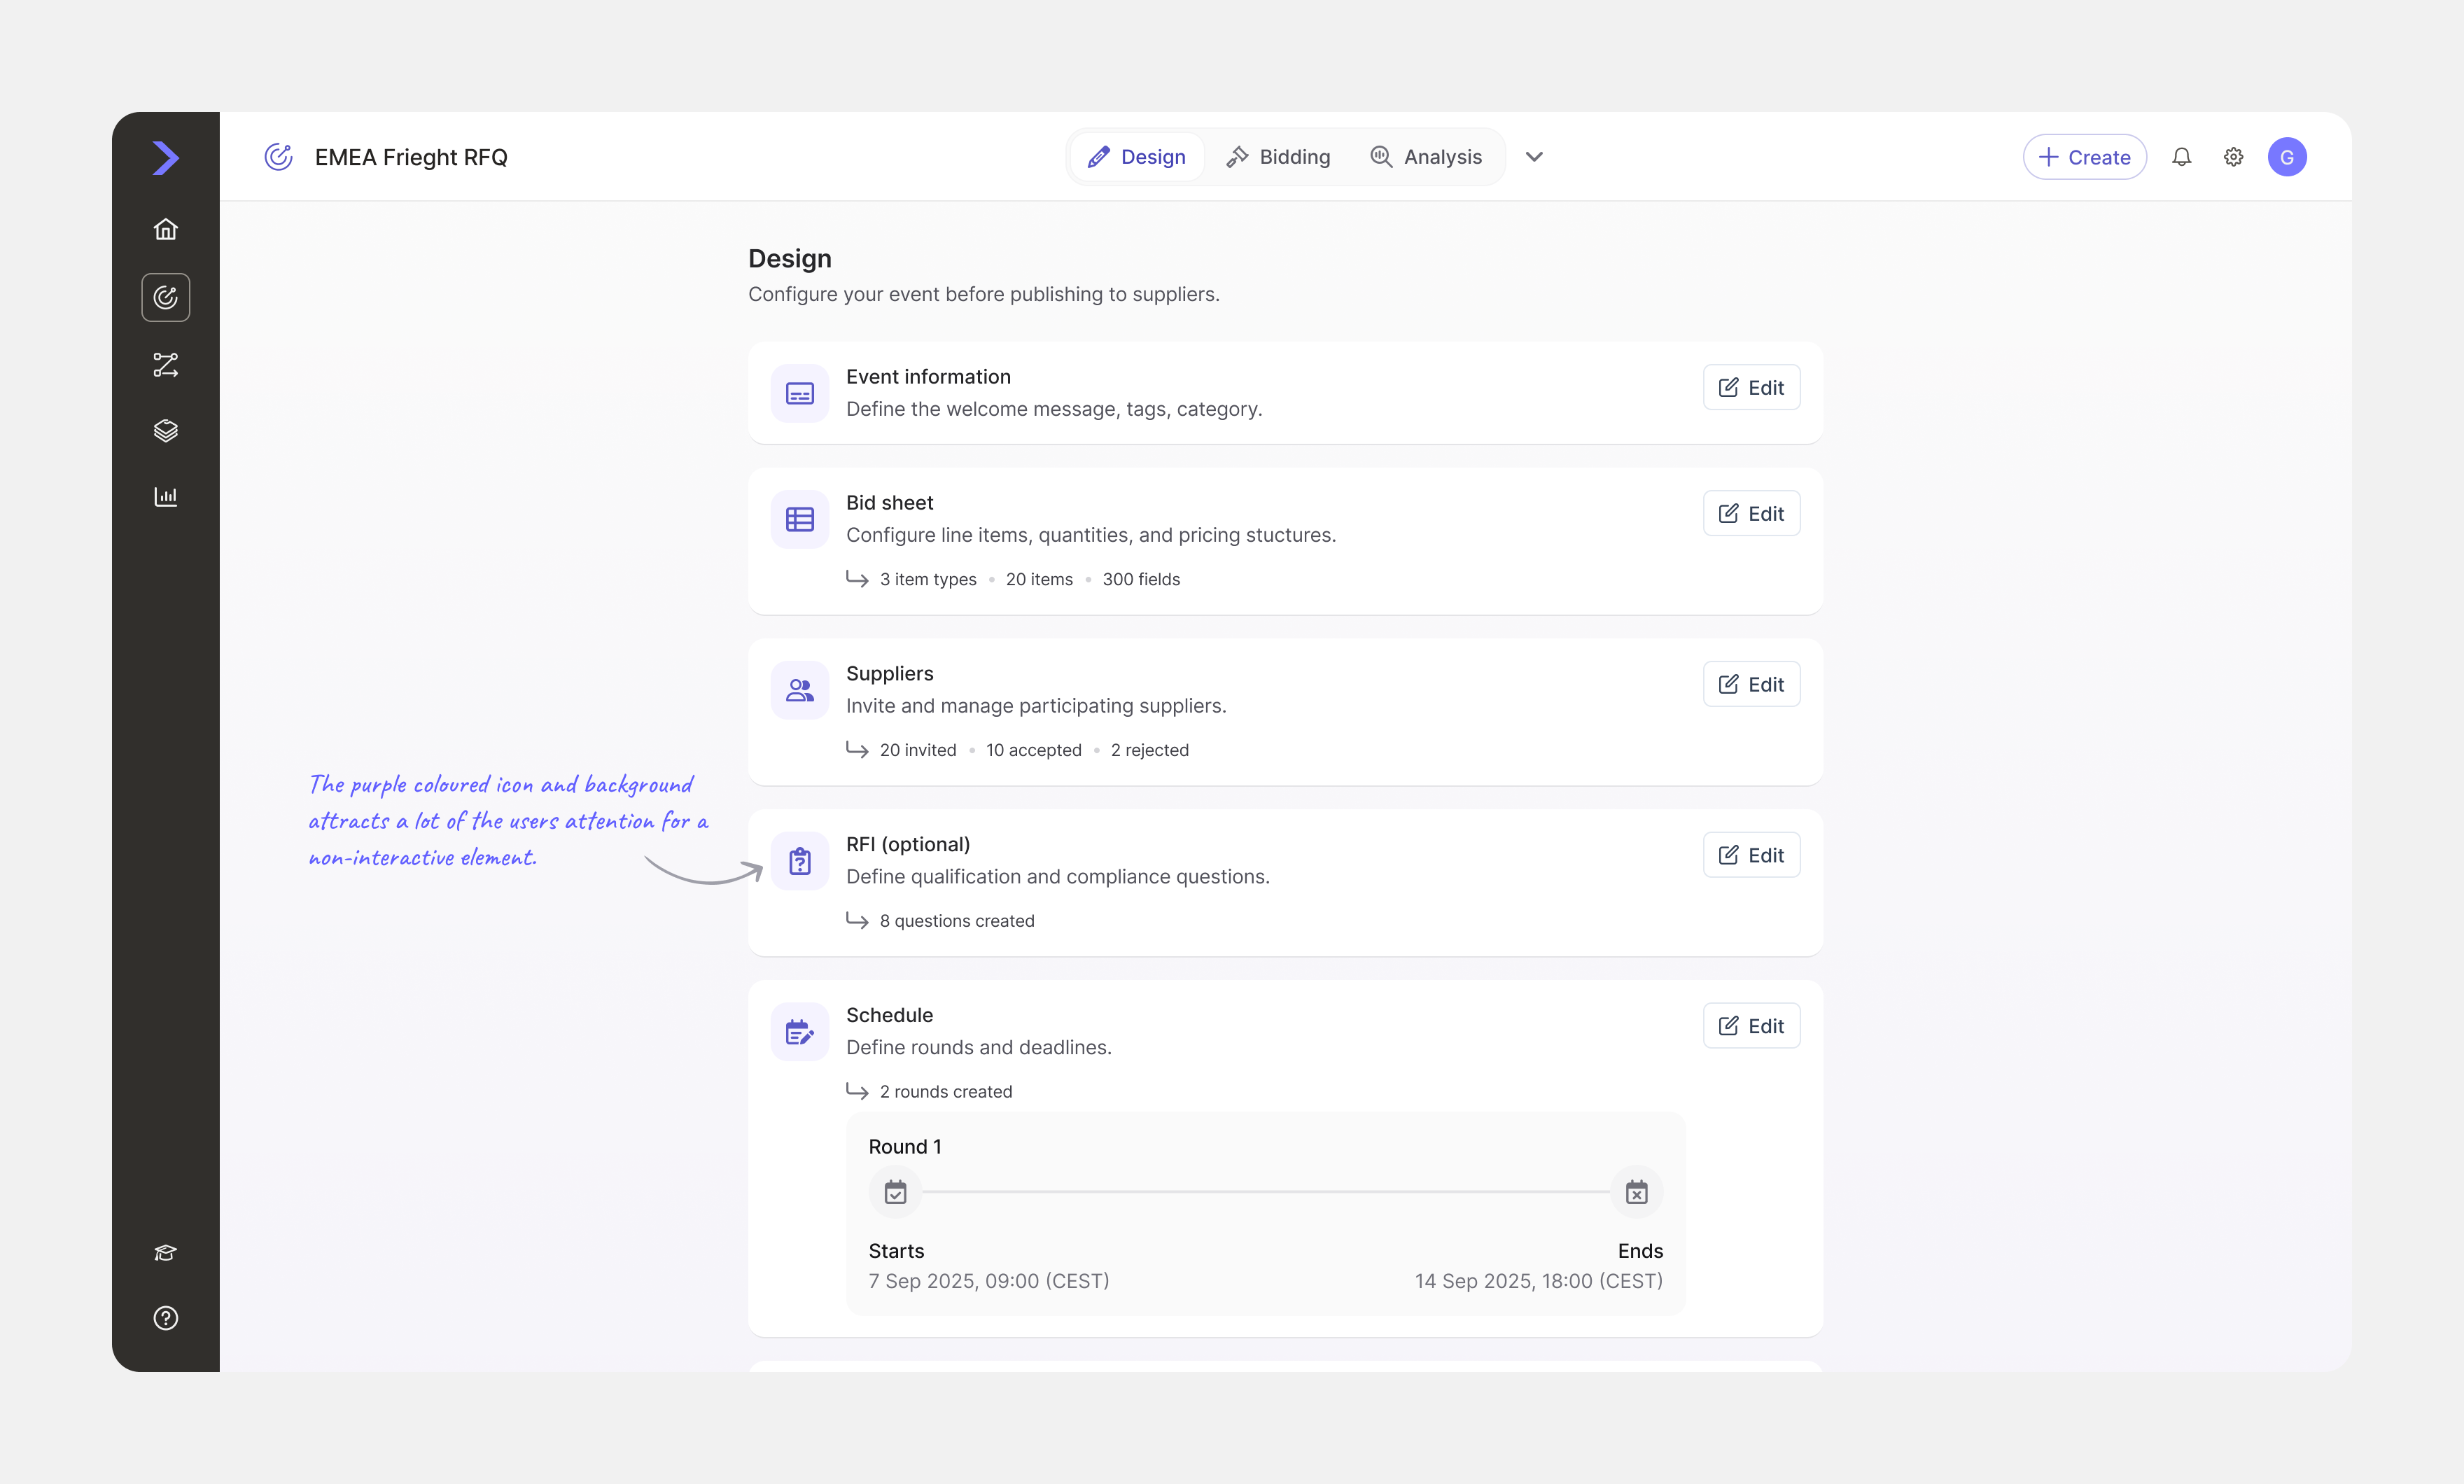
Task: Click the Round 1 end date marker
Action: coord(1636,1192)
